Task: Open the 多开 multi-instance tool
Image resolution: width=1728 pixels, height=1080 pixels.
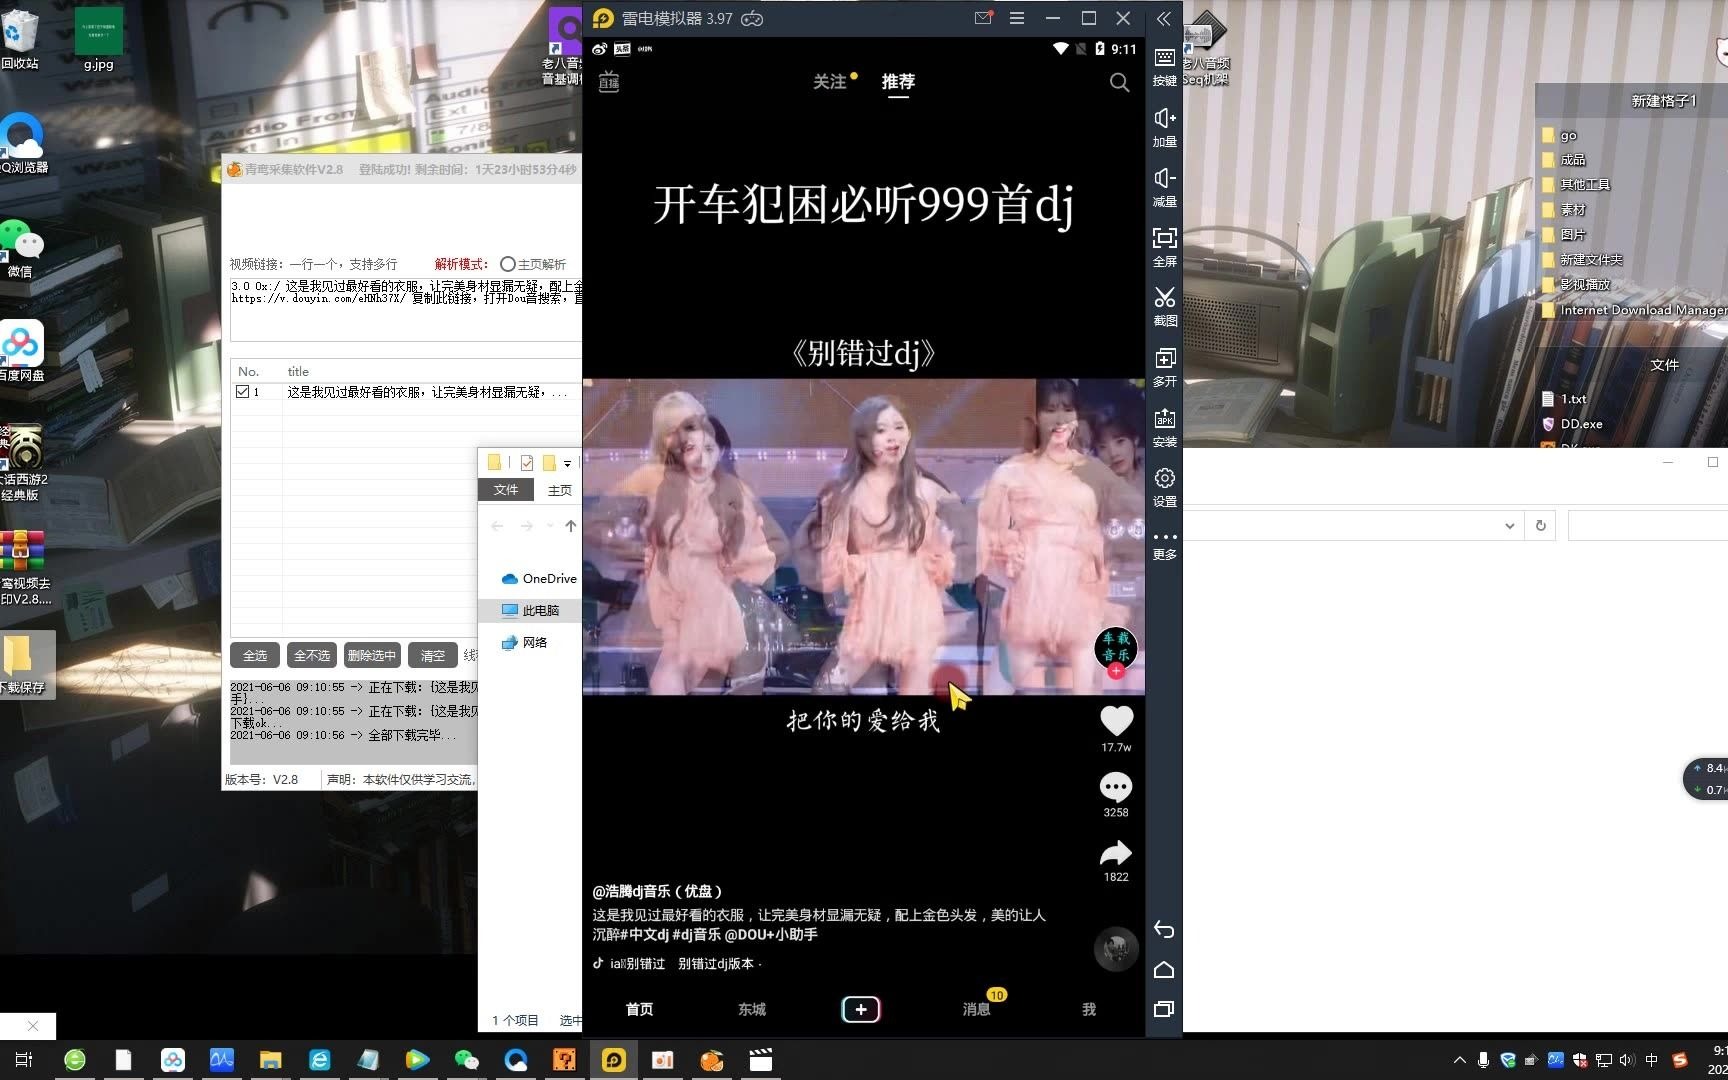Action: click(x=1165, y=367)
